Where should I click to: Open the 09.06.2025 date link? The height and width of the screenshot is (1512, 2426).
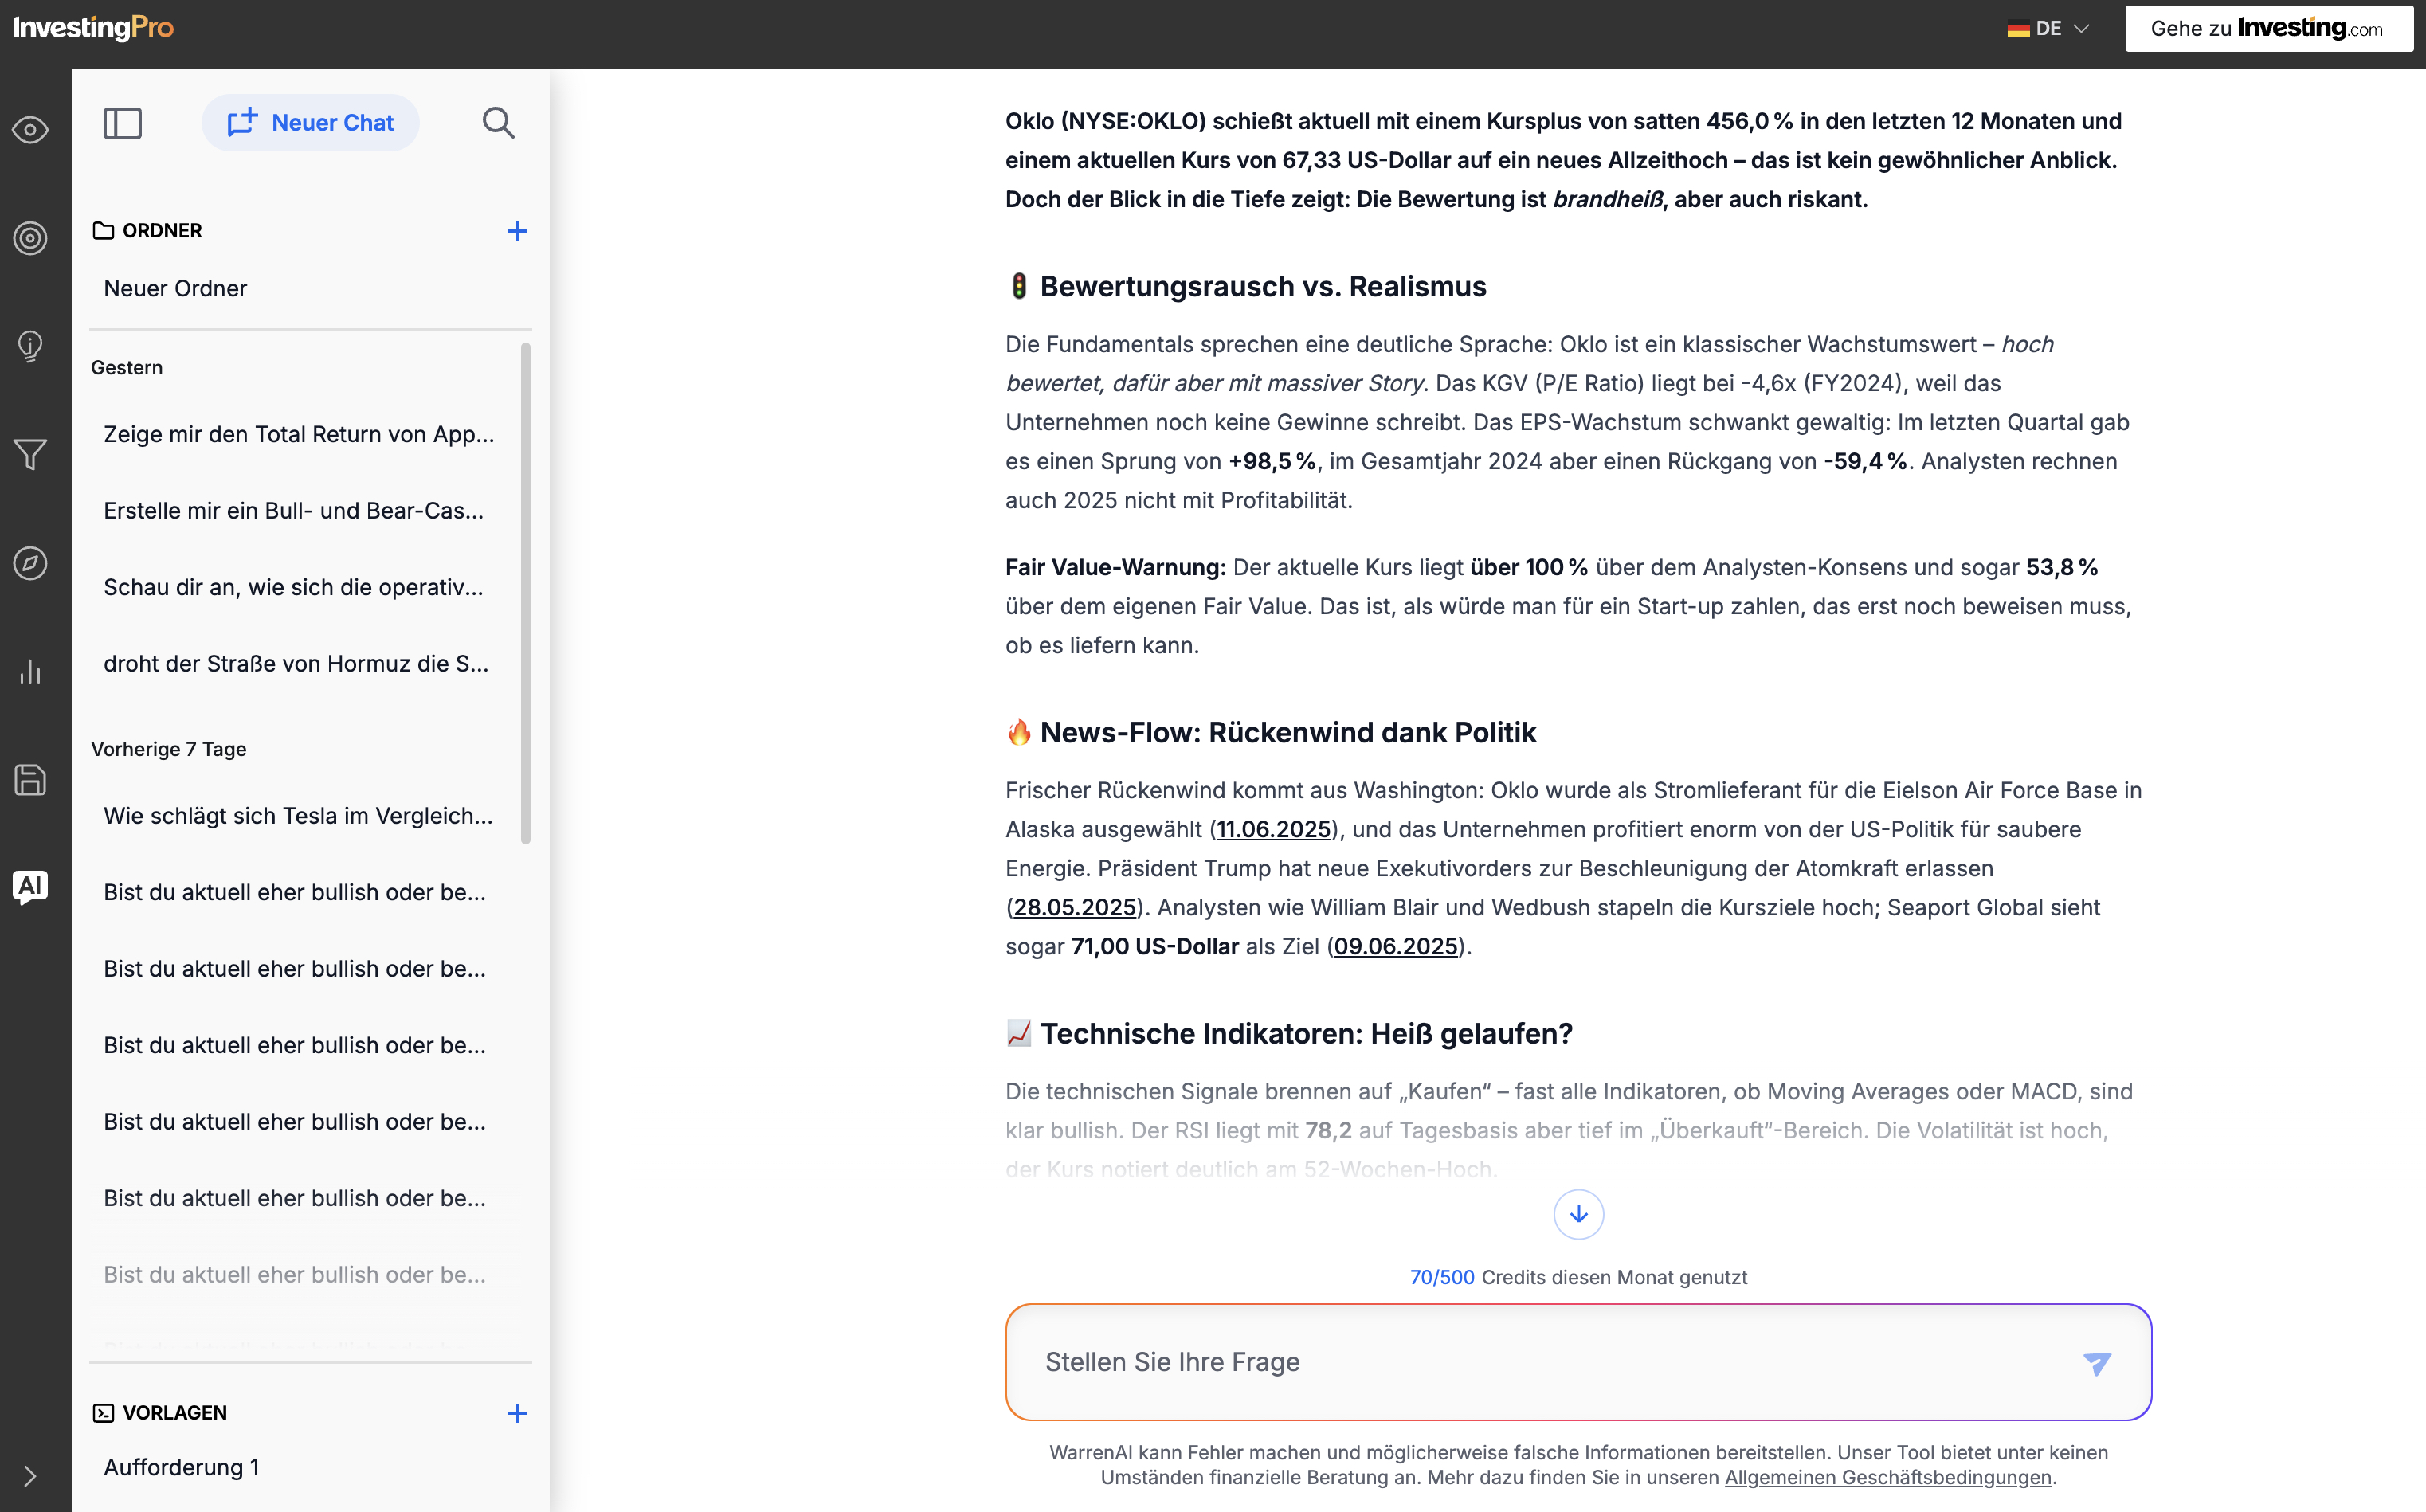pyautogui.click(x=1396, y=946)
